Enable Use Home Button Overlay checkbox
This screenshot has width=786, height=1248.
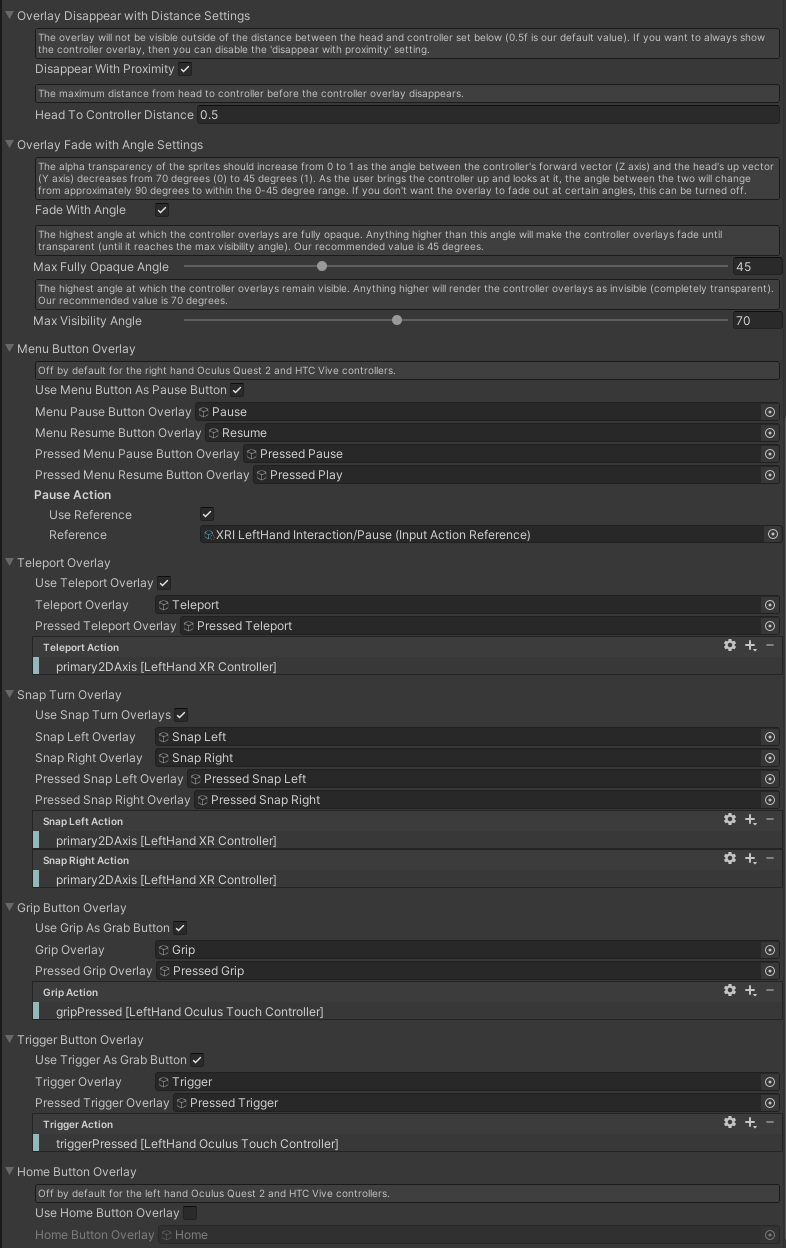tap(190, 1213)
